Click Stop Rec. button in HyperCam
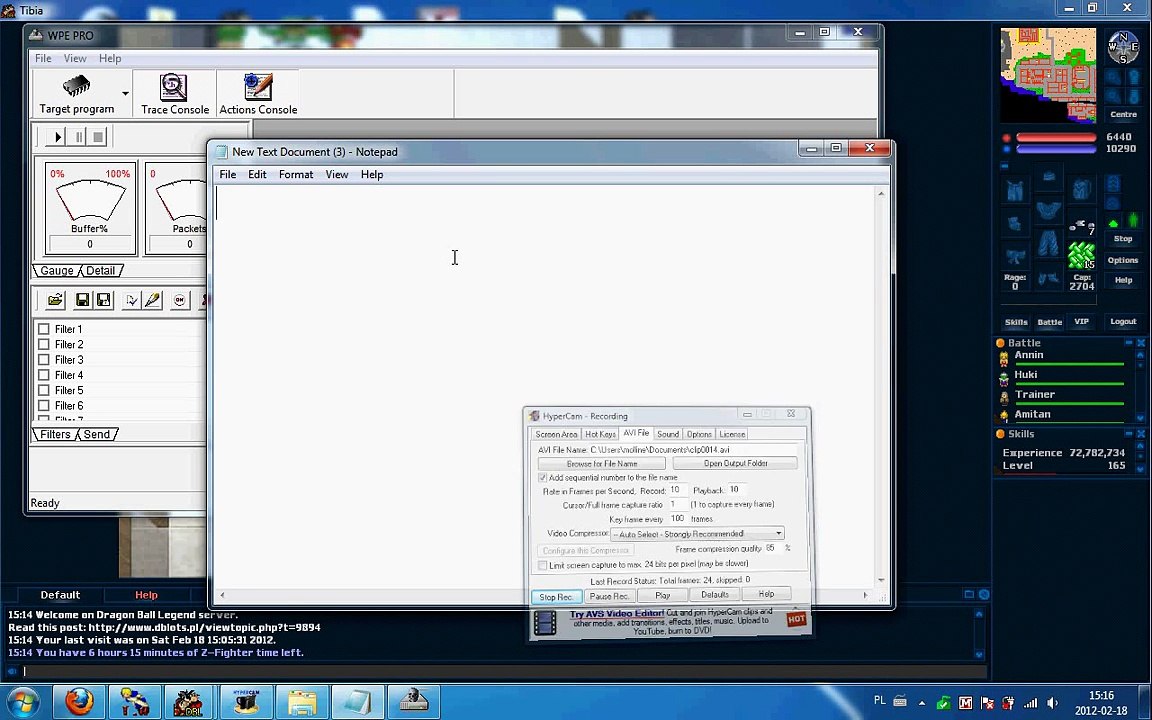1152x720 pixels. [556, 597]
